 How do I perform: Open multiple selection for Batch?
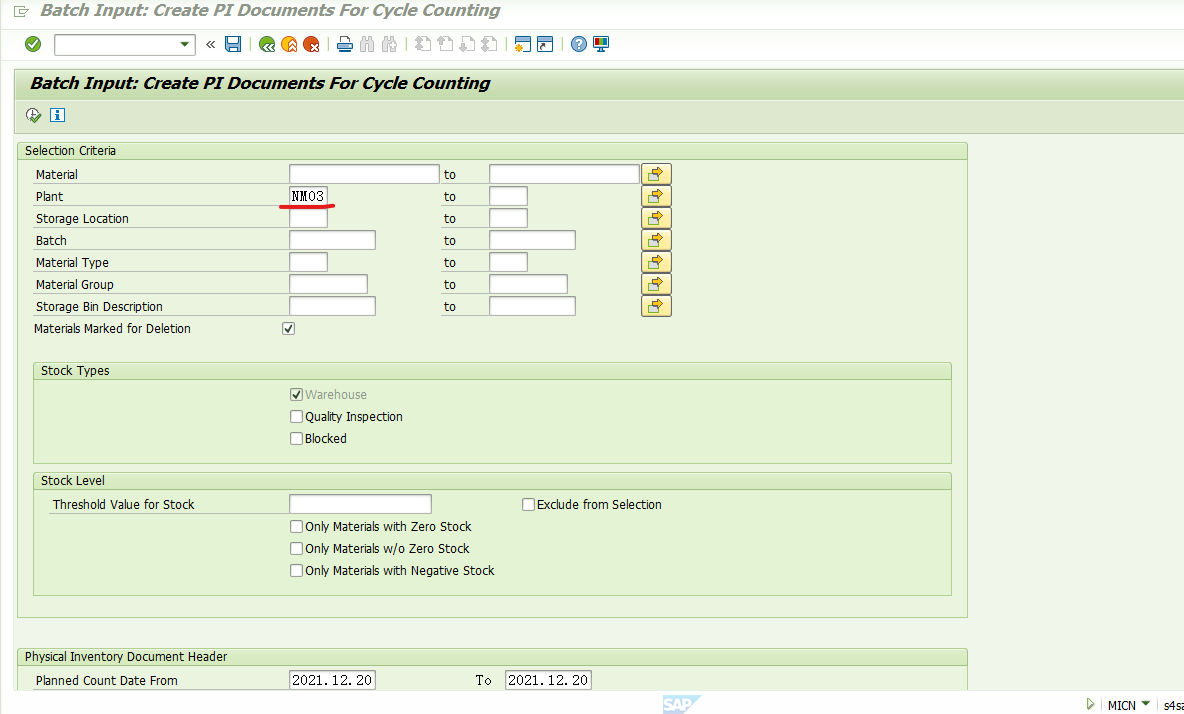(656, 240)
